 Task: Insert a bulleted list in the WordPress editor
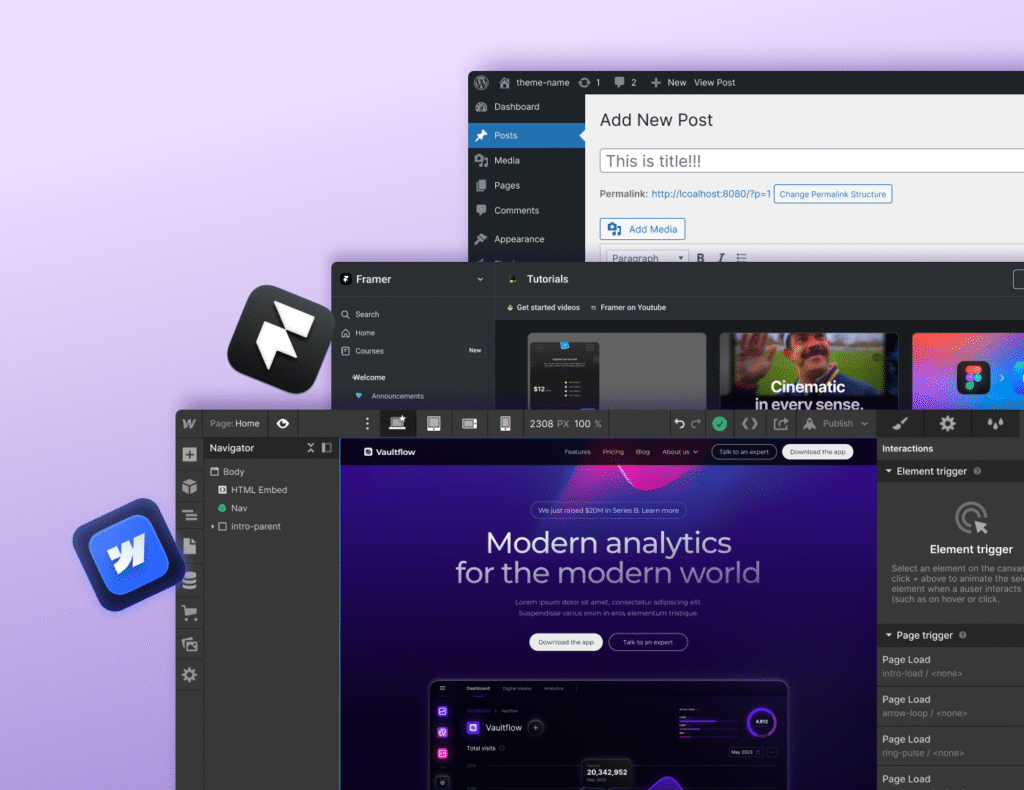tap(741, 258)
